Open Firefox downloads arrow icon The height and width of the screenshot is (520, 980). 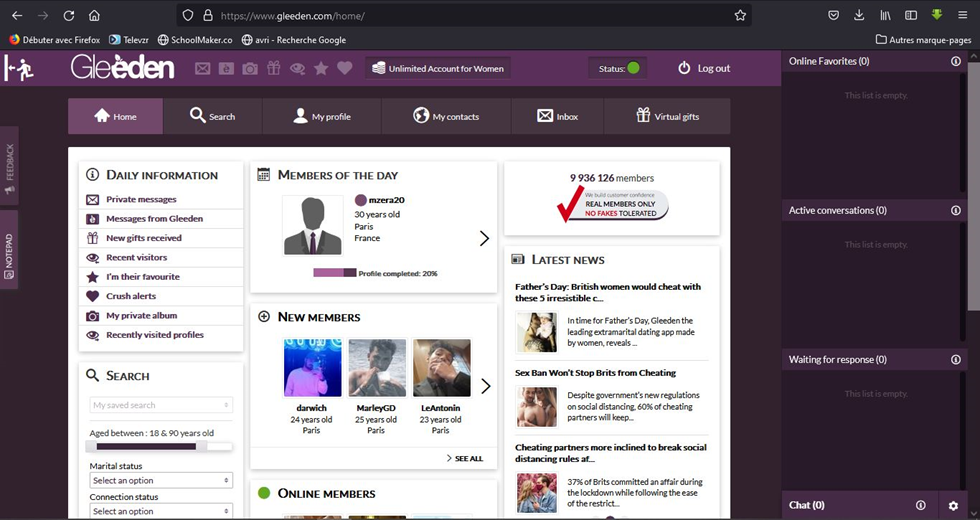[859, 15]
